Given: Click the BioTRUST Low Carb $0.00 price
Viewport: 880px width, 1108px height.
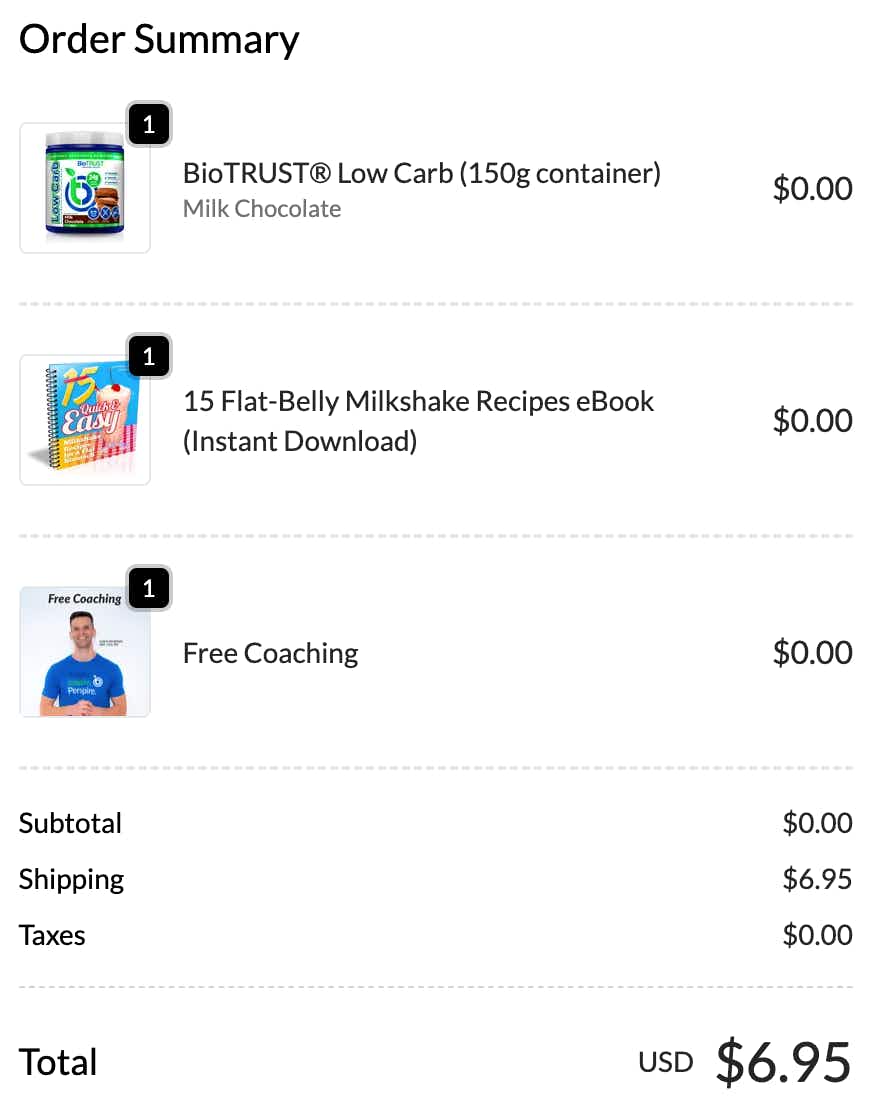Looking at the screenshot, I should (812, 189).
